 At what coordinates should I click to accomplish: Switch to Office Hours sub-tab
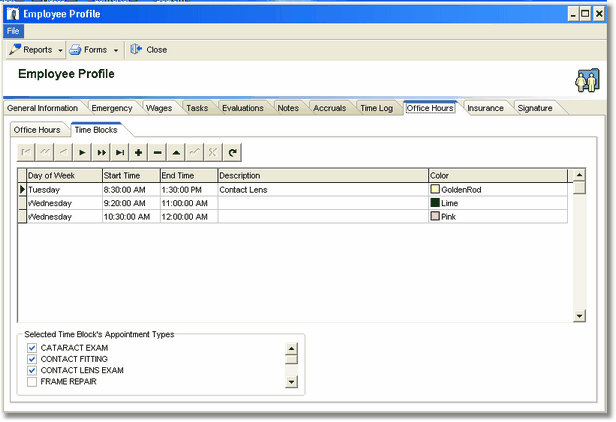point(37,130)
